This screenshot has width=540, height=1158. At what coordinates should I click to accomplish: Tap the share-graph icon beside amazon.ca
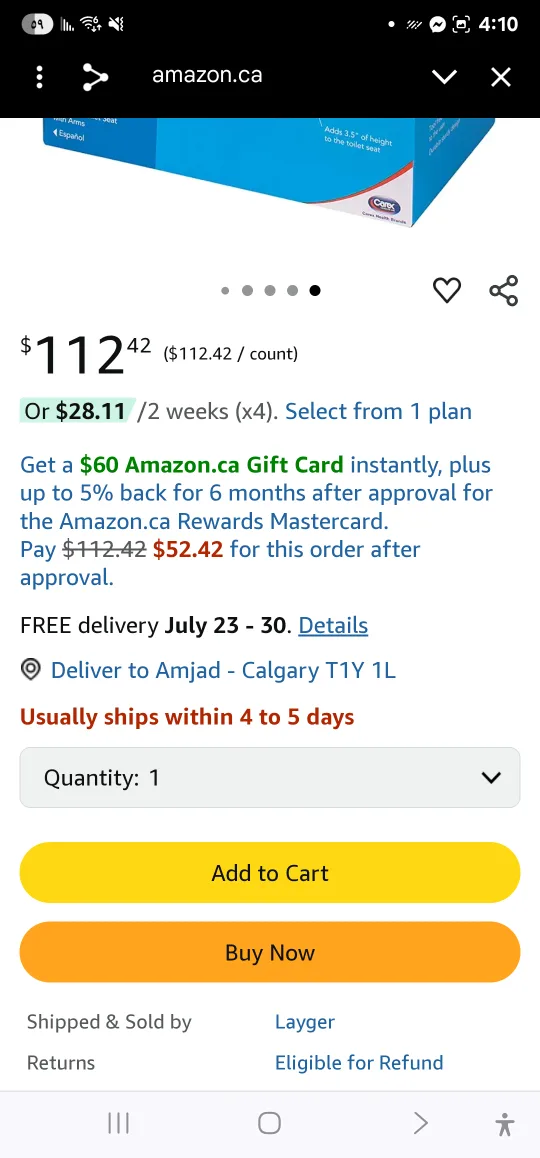click(x=95, y=77)
